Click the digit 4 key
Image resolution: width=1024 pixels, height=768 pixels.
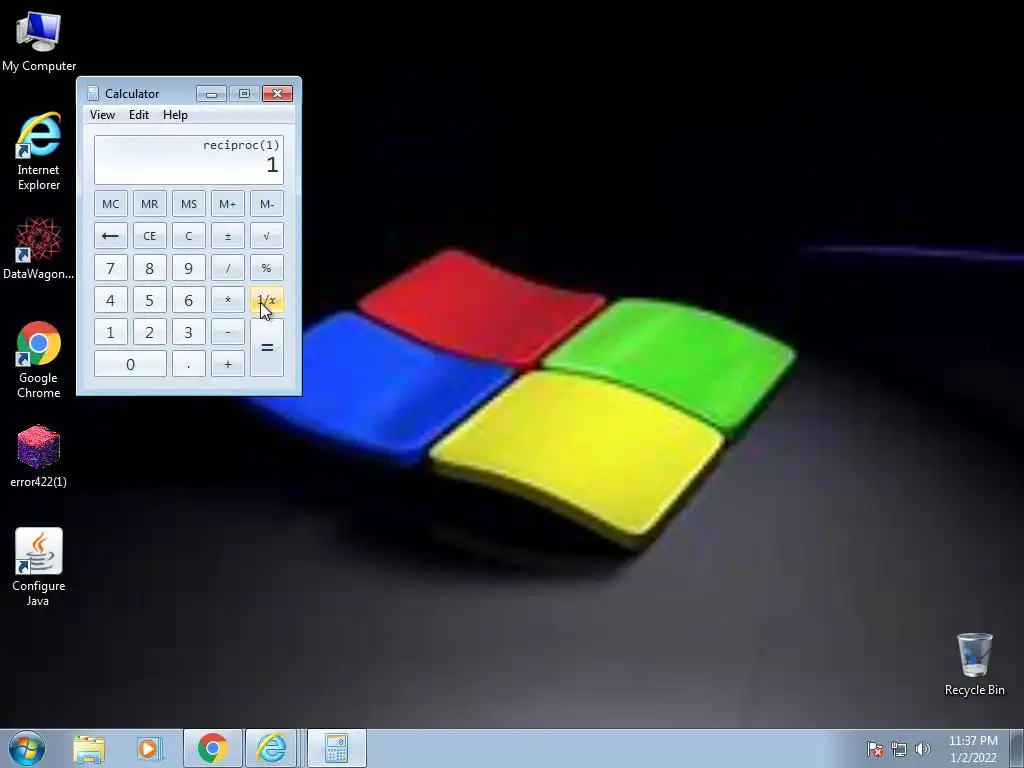click(x=110, y=300)
